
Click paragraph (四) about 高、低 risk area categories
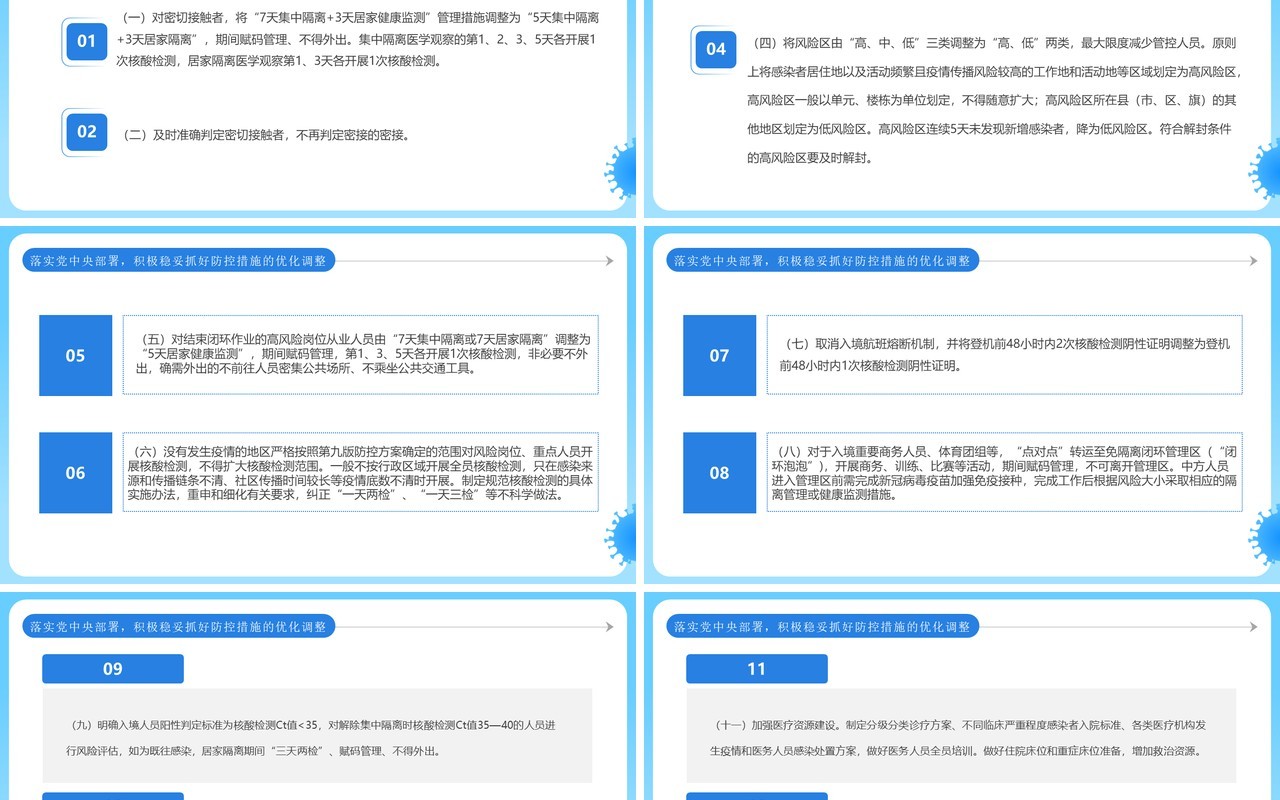click(x=994, y=101)
